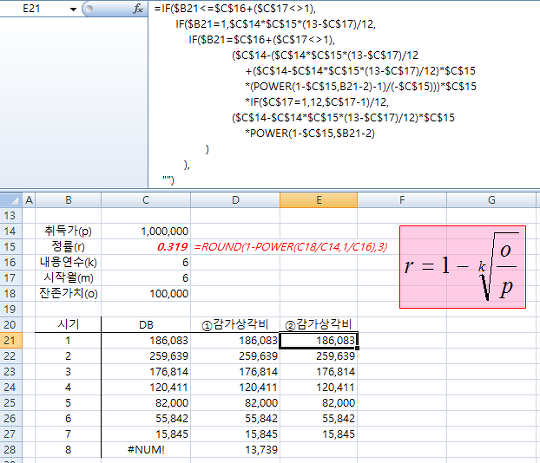Image resolution: width=540 pixels, height=463 pixels.
Task: Select row 19 header
Action: tap(11, 309)
